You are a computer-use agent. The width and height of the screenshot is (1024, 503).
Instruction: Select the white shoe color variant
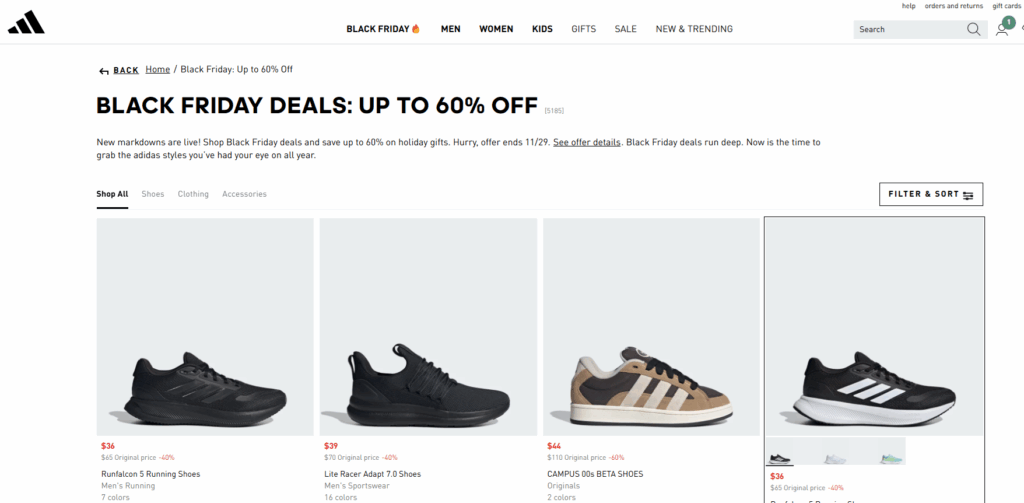835,456
